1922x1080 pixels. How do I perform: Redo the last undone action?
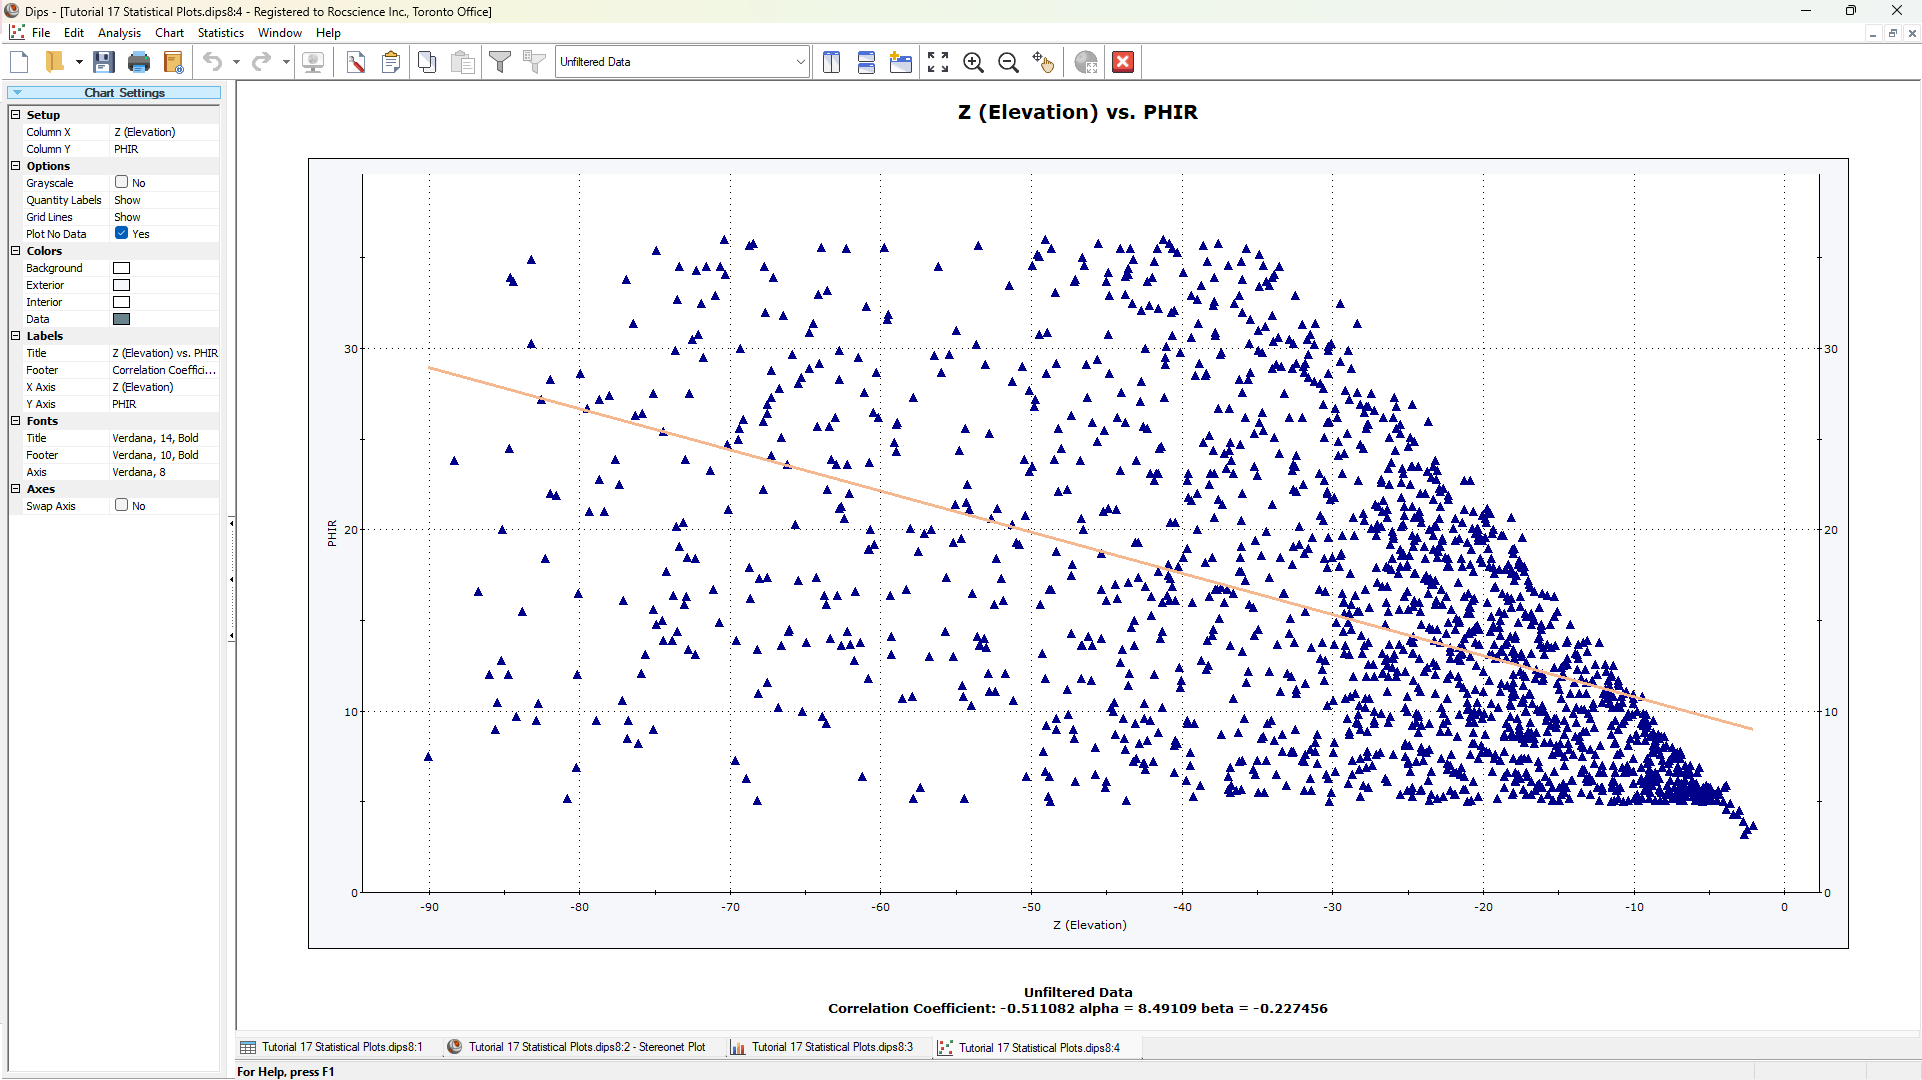[262, 62]
